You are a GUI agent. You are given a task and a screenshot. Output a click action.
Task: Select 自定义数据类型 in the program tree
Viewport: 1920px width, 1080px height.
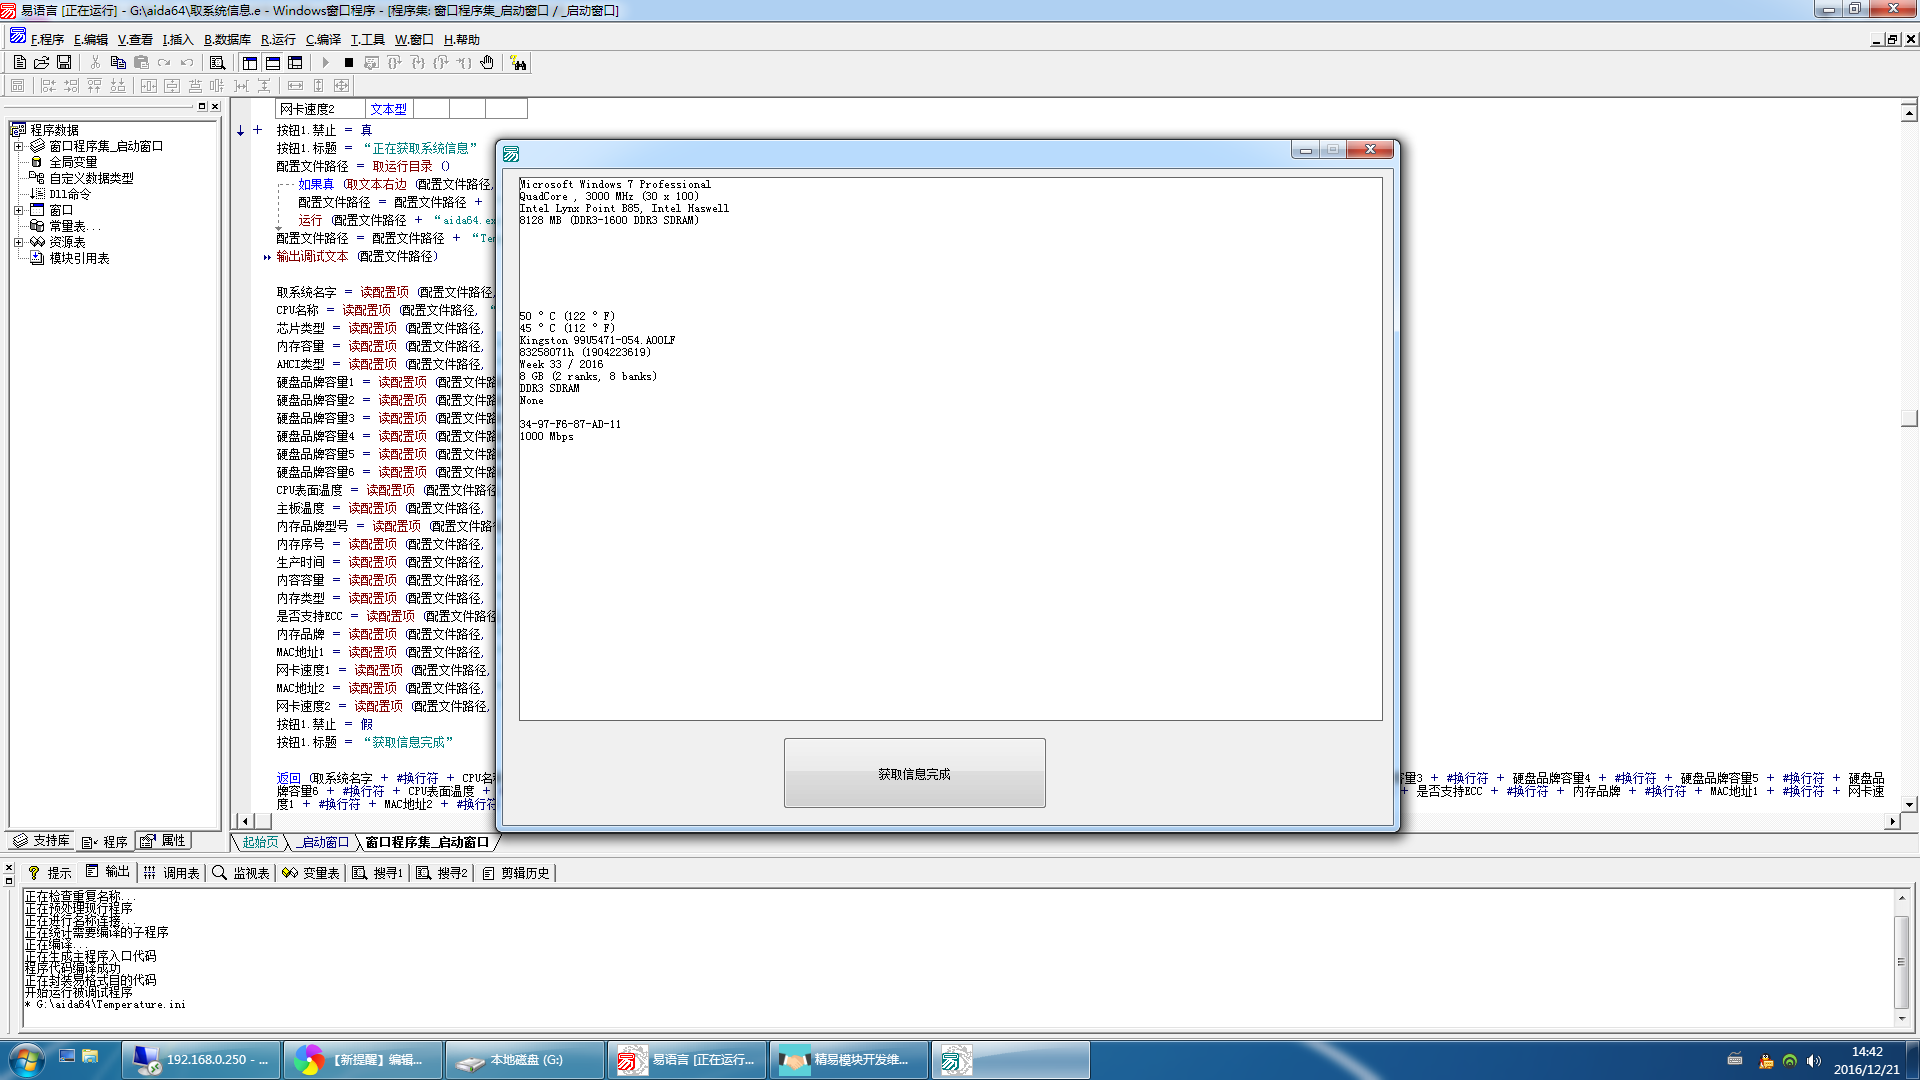91,178
